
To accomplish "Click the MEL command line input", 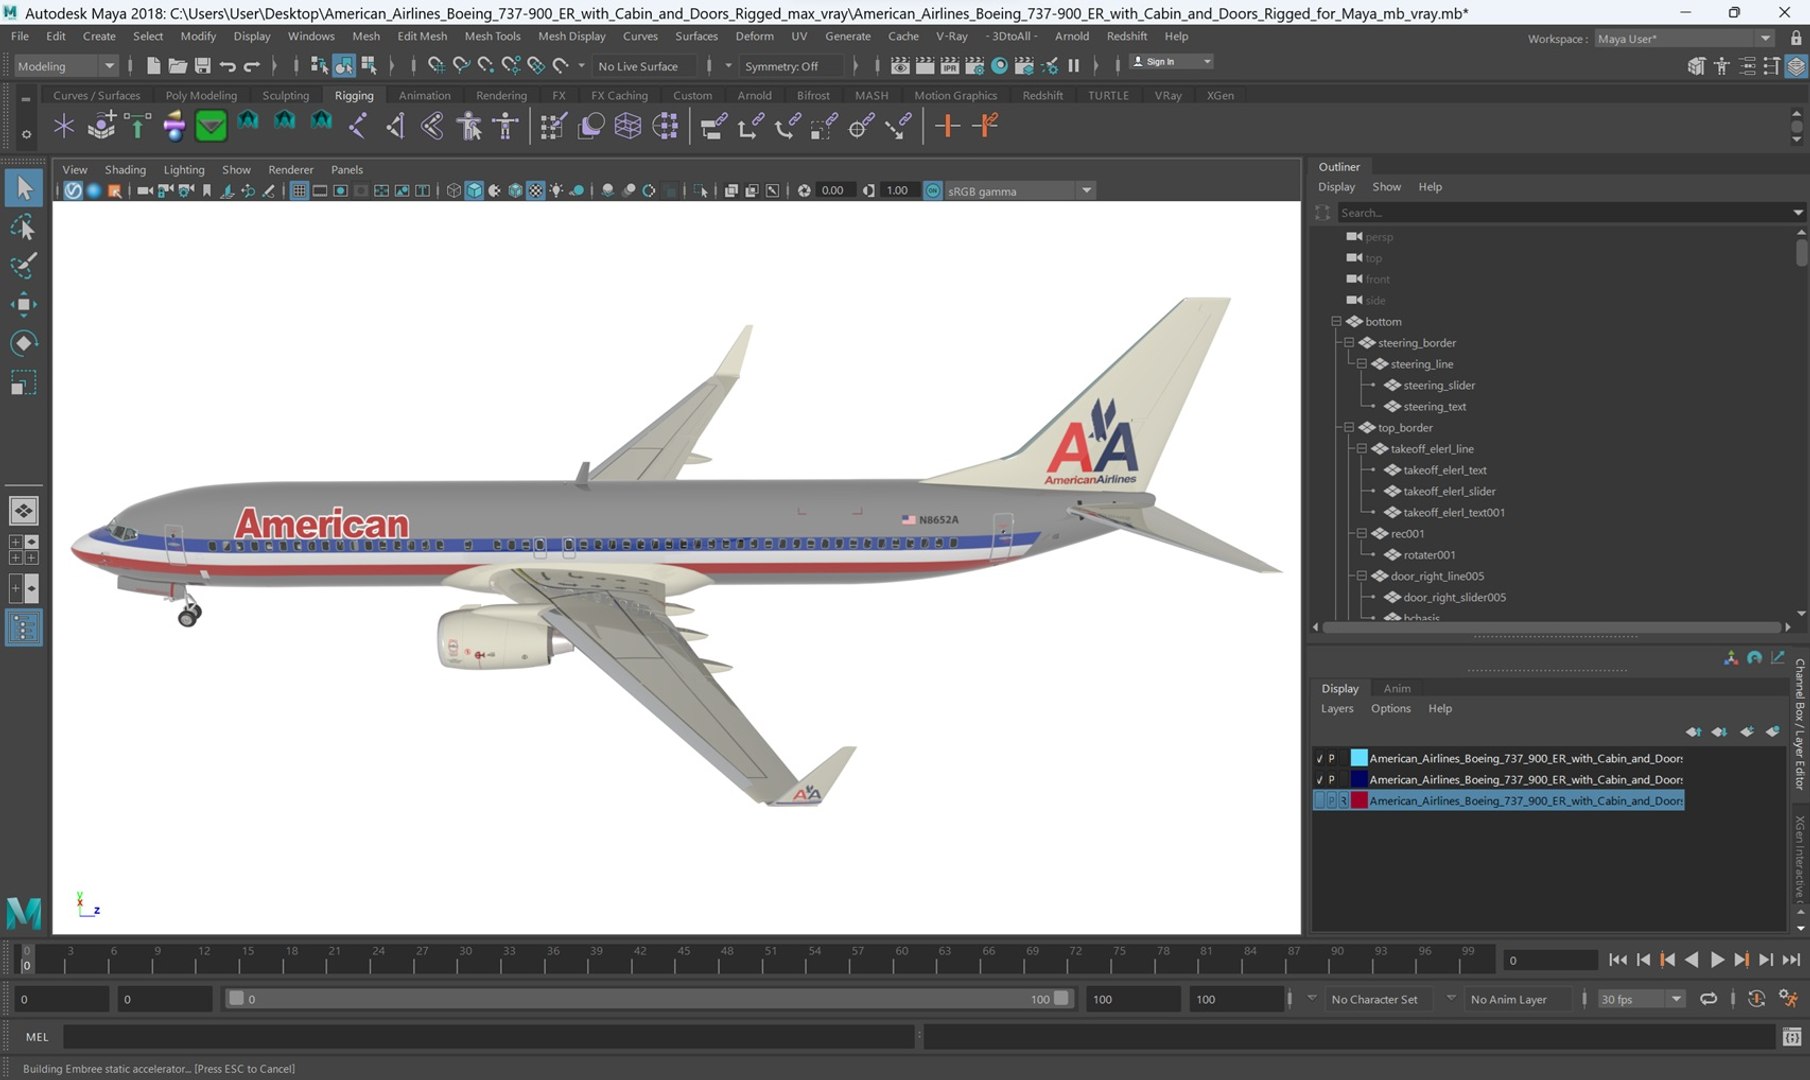I will 490,1037.
